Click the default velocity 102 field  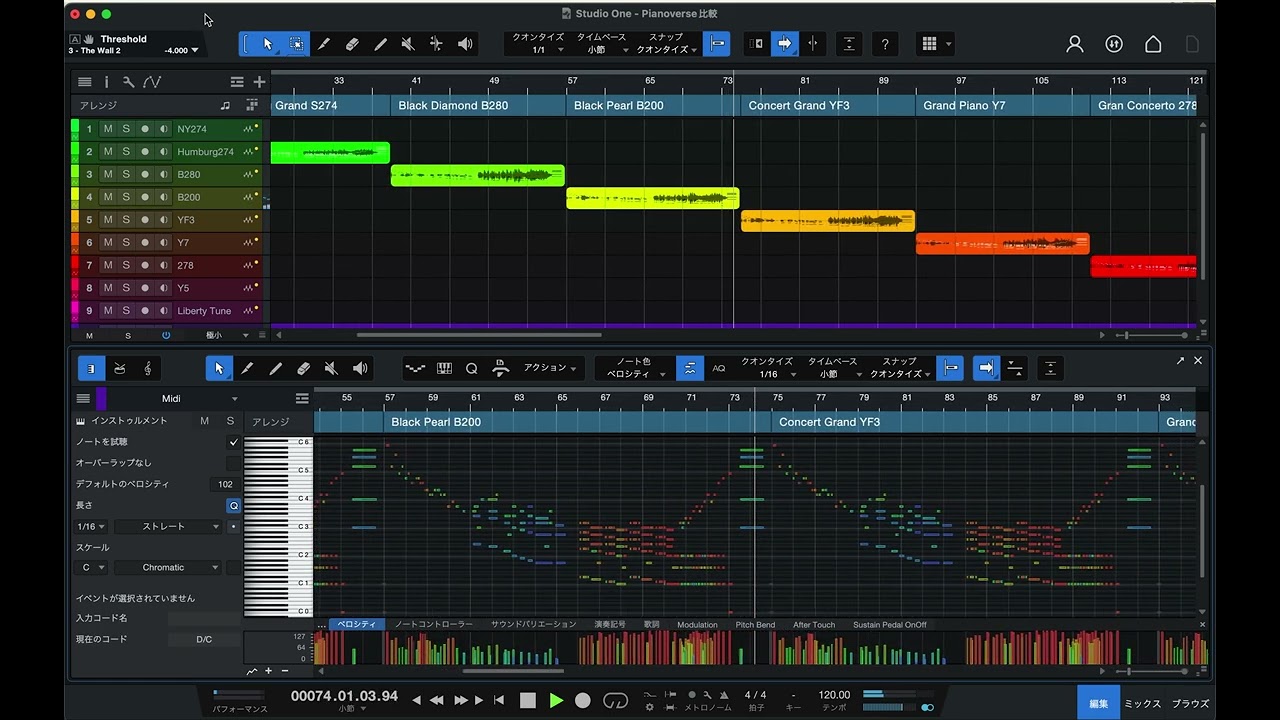(225, 484)
